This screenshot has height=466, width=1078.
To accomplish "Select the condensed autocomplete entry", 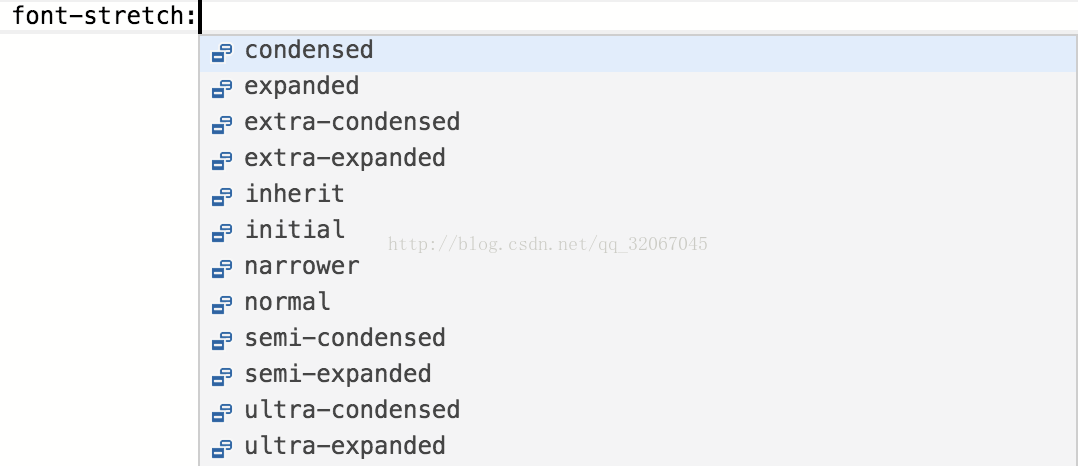I will click(x=638, y=54).
